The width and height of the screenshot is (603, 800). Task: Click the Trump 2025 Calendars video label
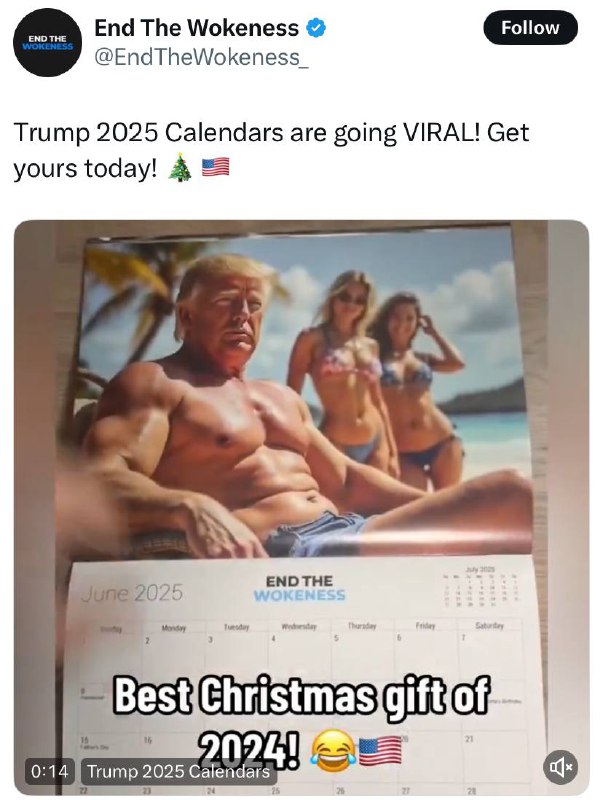[179, 771]
